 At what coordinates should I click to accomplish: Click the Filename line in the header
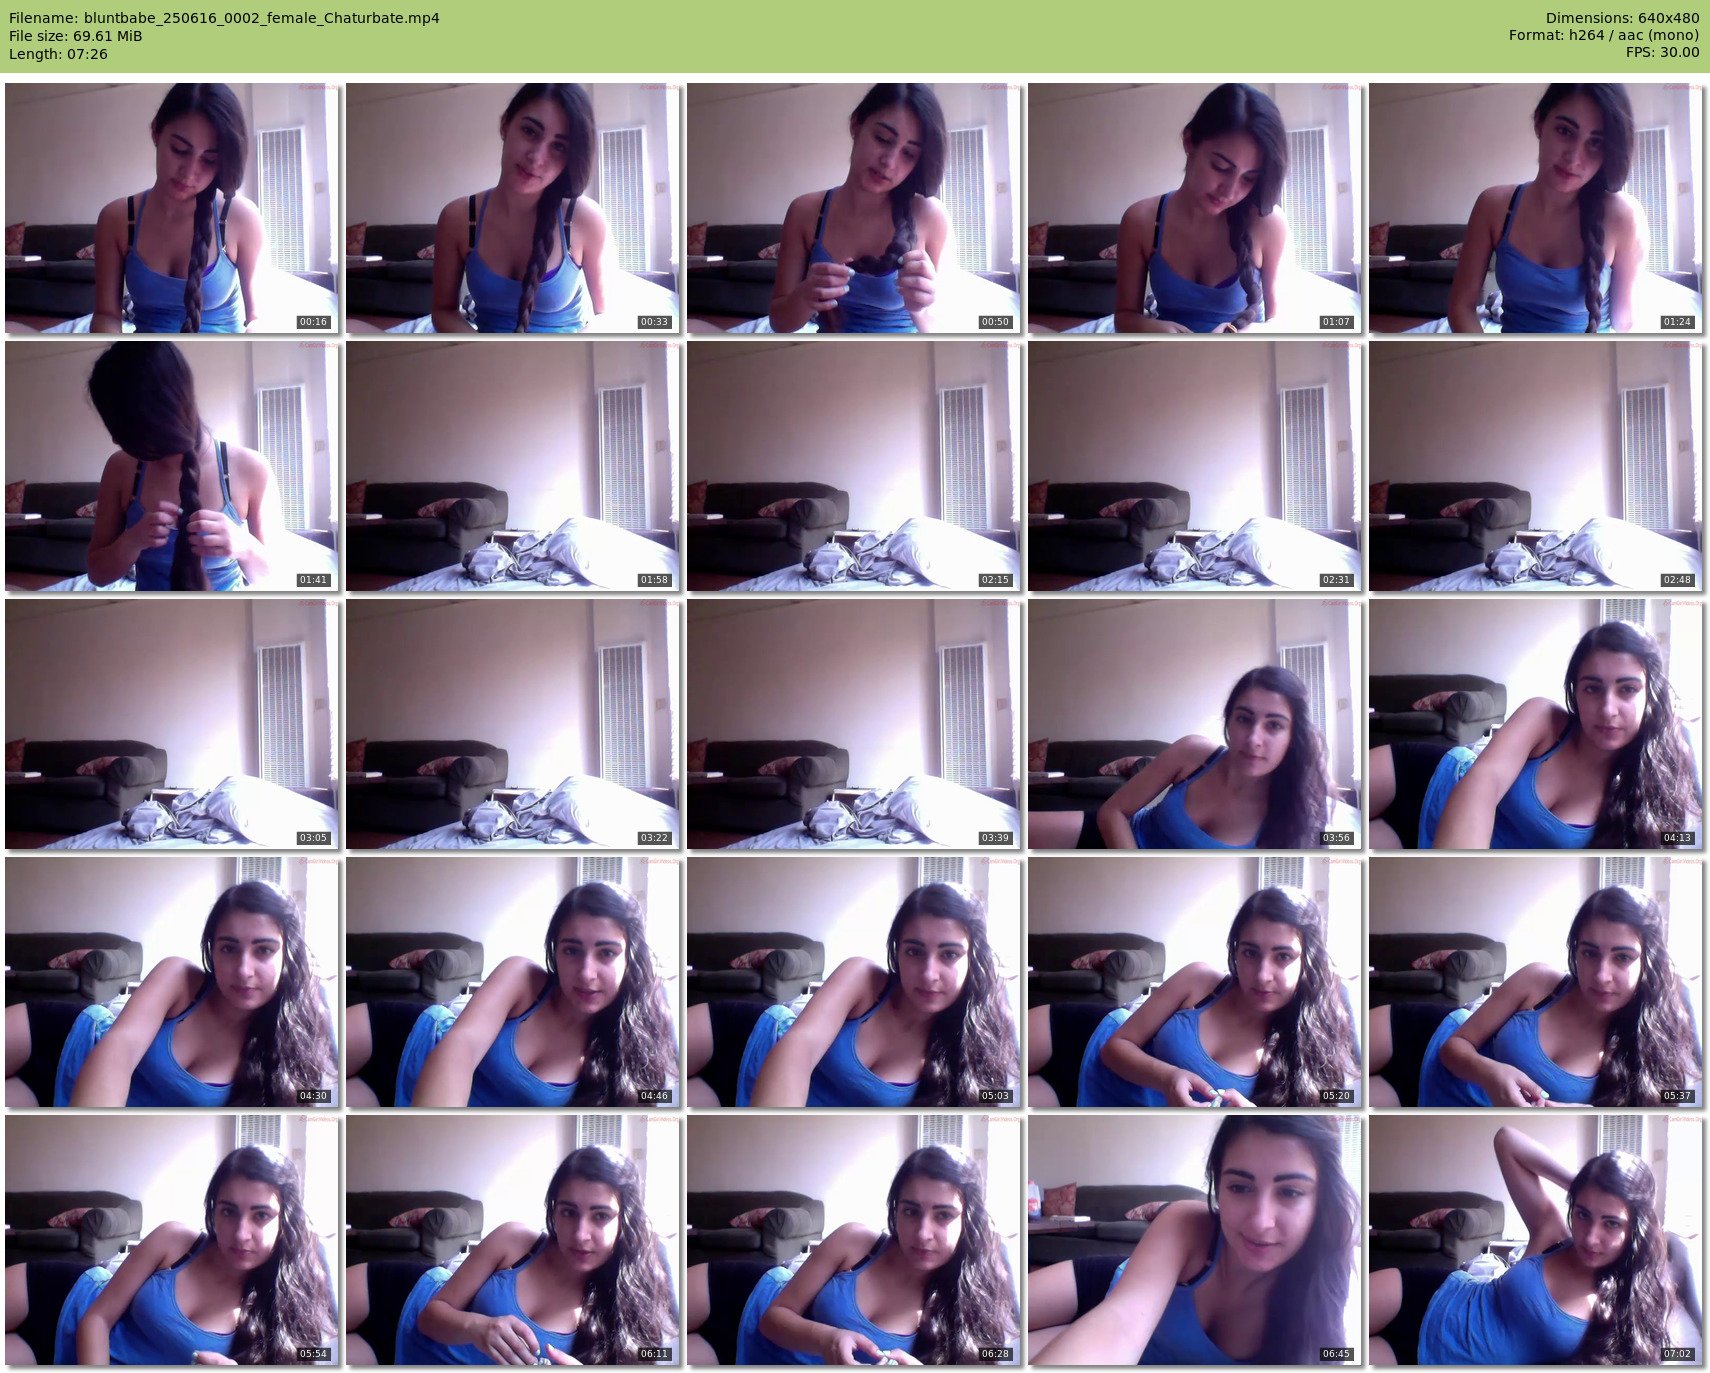pyautogui.click(x=224, y=18)
